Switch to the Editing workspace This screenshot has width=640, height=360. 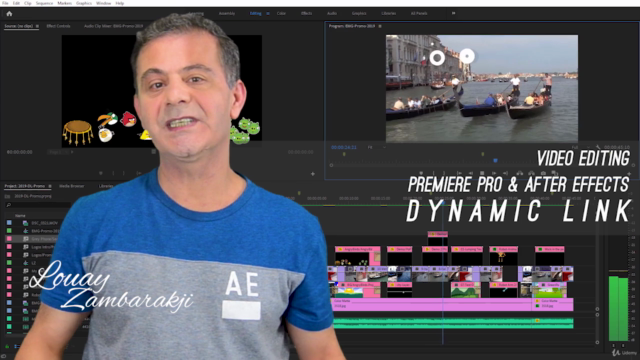click(256, 13)
